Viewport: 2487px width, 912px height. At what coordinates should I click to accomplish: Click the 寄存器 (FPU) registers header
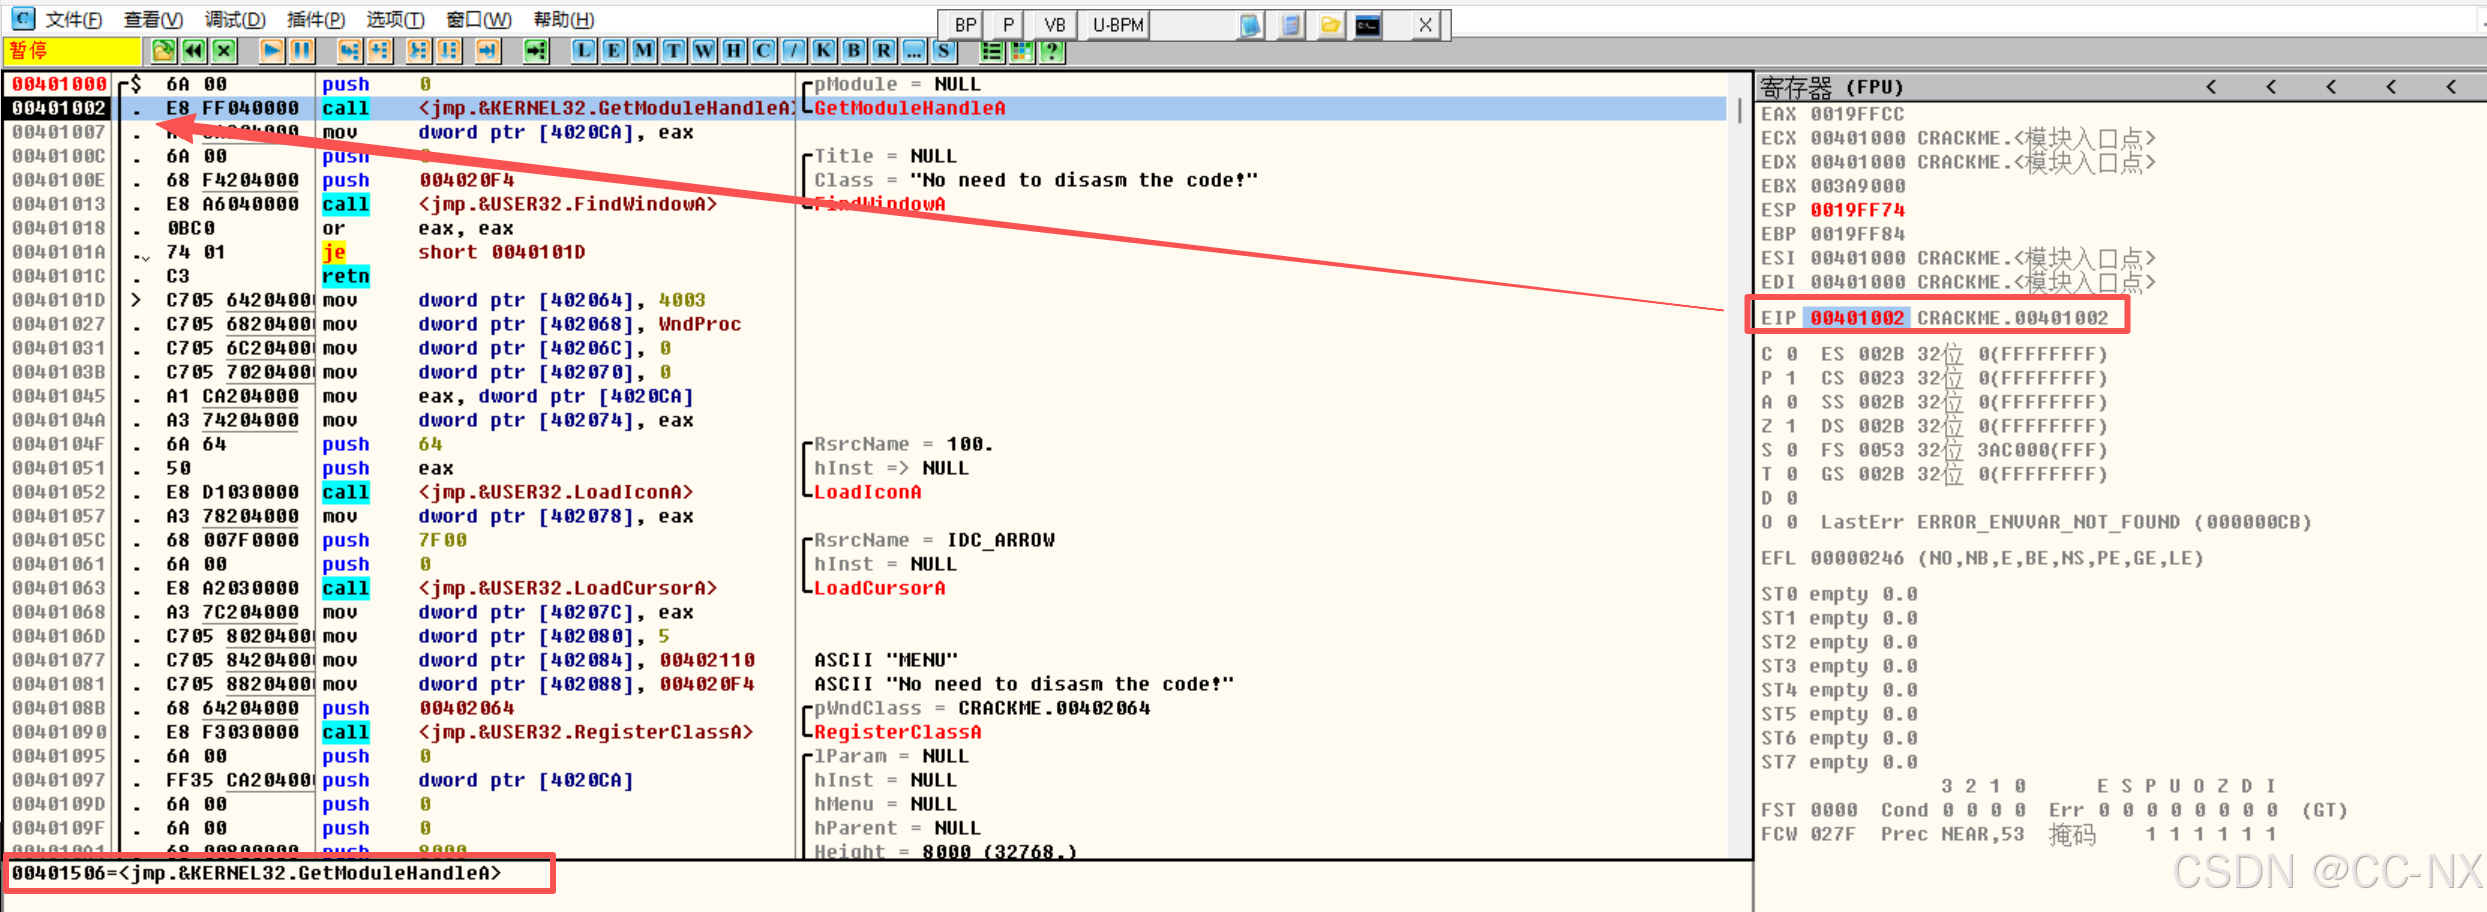[1832, 87]
